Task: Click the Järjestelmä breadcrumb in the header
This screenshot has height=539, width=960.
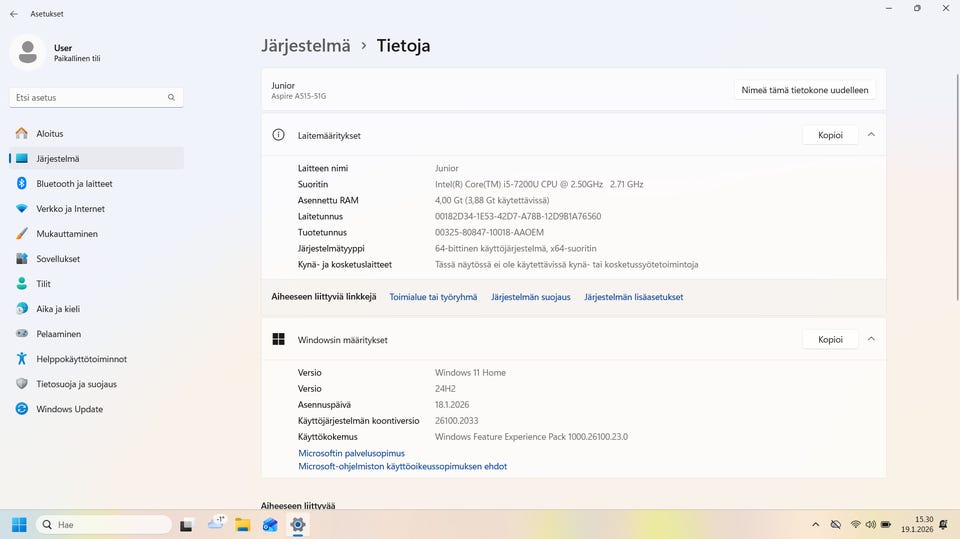Action: (306, 46)
